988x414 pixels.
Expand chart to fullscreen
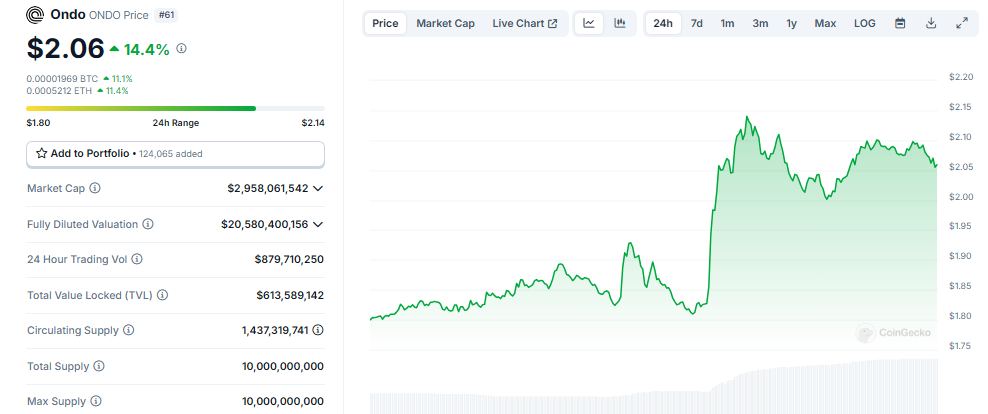pos(962,23)
